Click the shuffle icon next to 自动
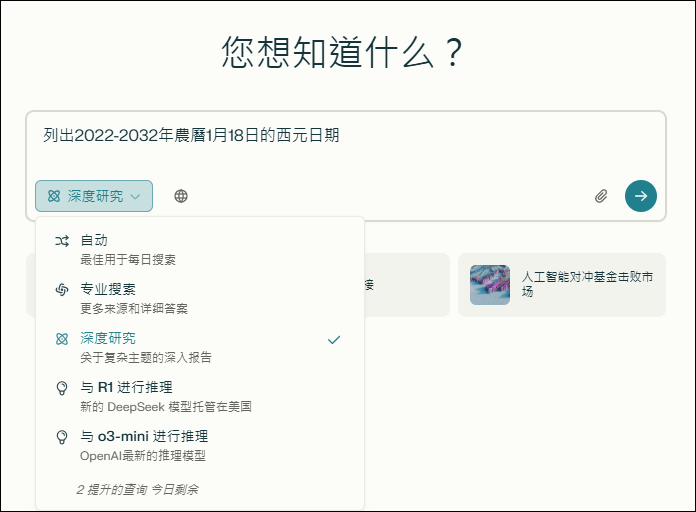Screen dimensions: 696x512 (x=62, y=241)
